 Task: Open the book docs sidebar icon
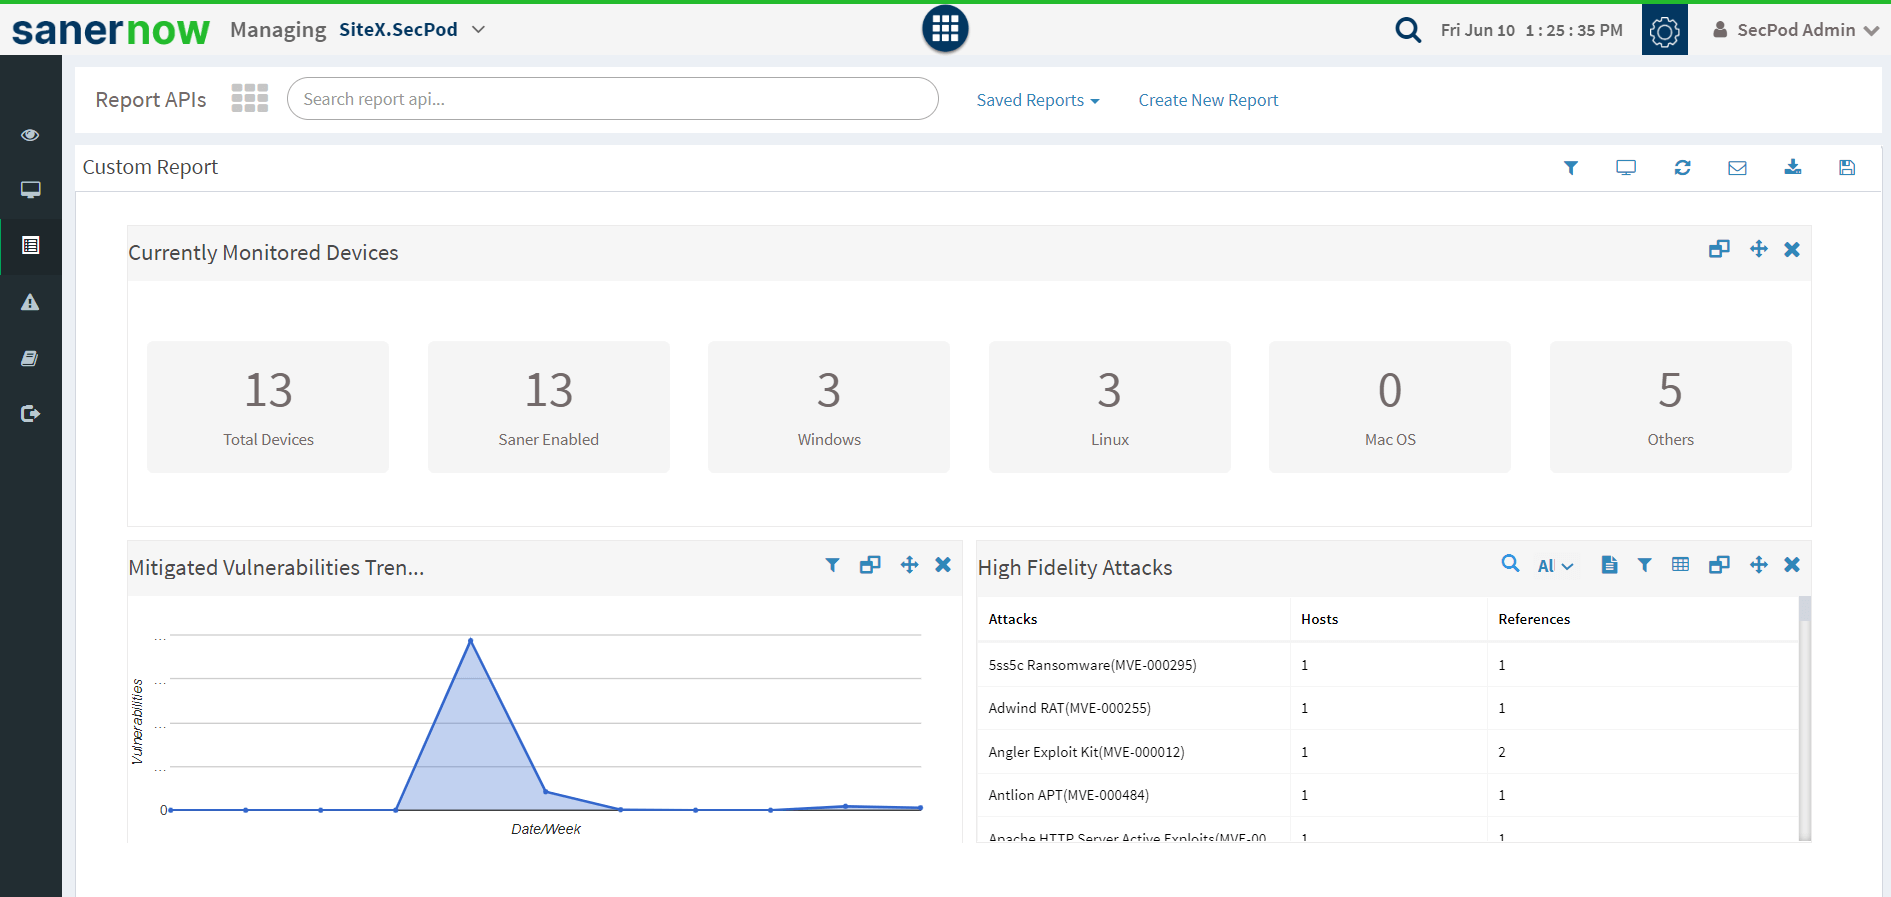point(30,358)
